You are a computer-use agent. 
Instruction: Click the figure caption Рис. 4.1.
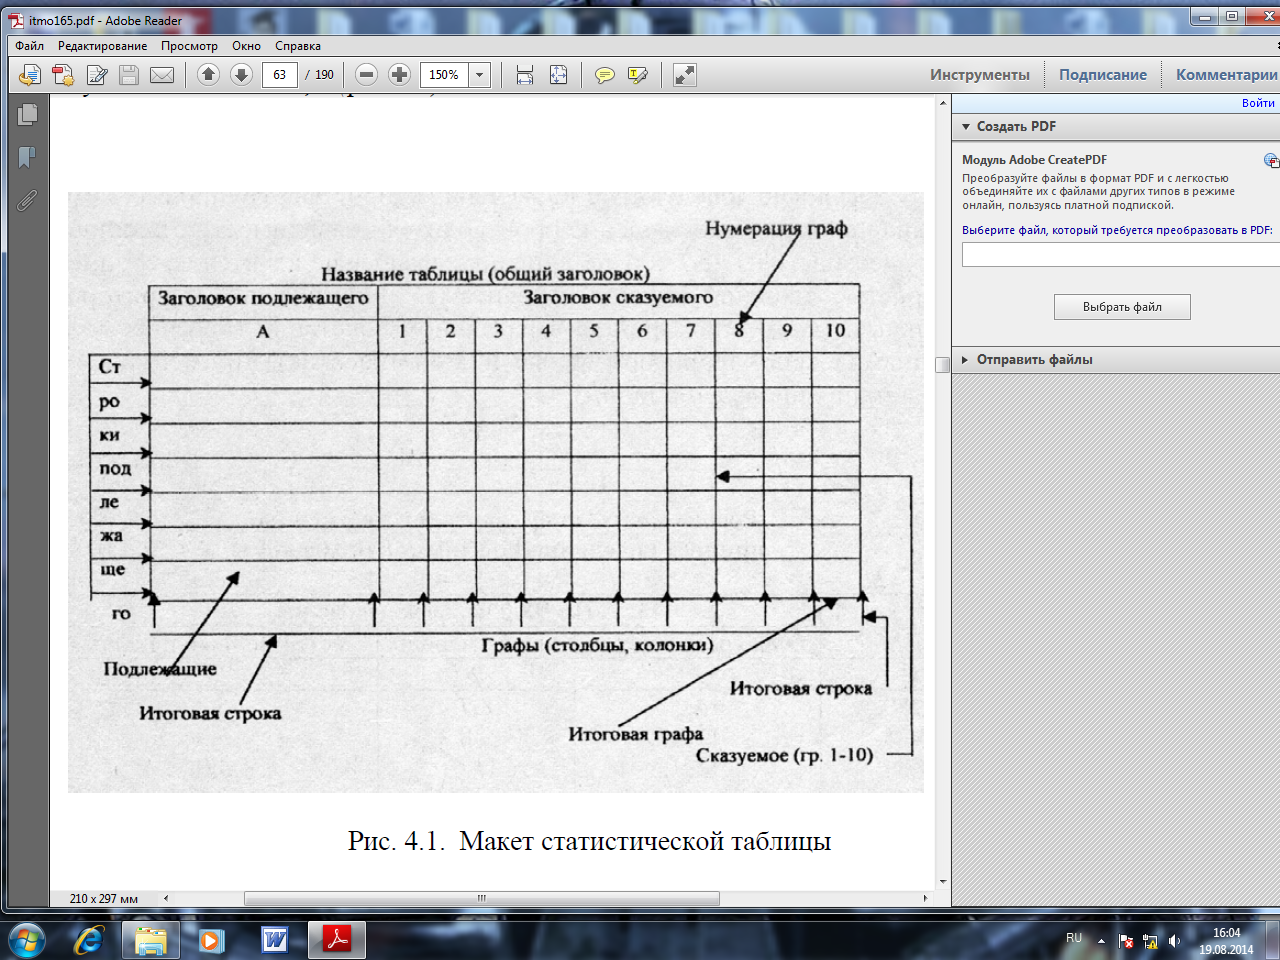point(590,841)
